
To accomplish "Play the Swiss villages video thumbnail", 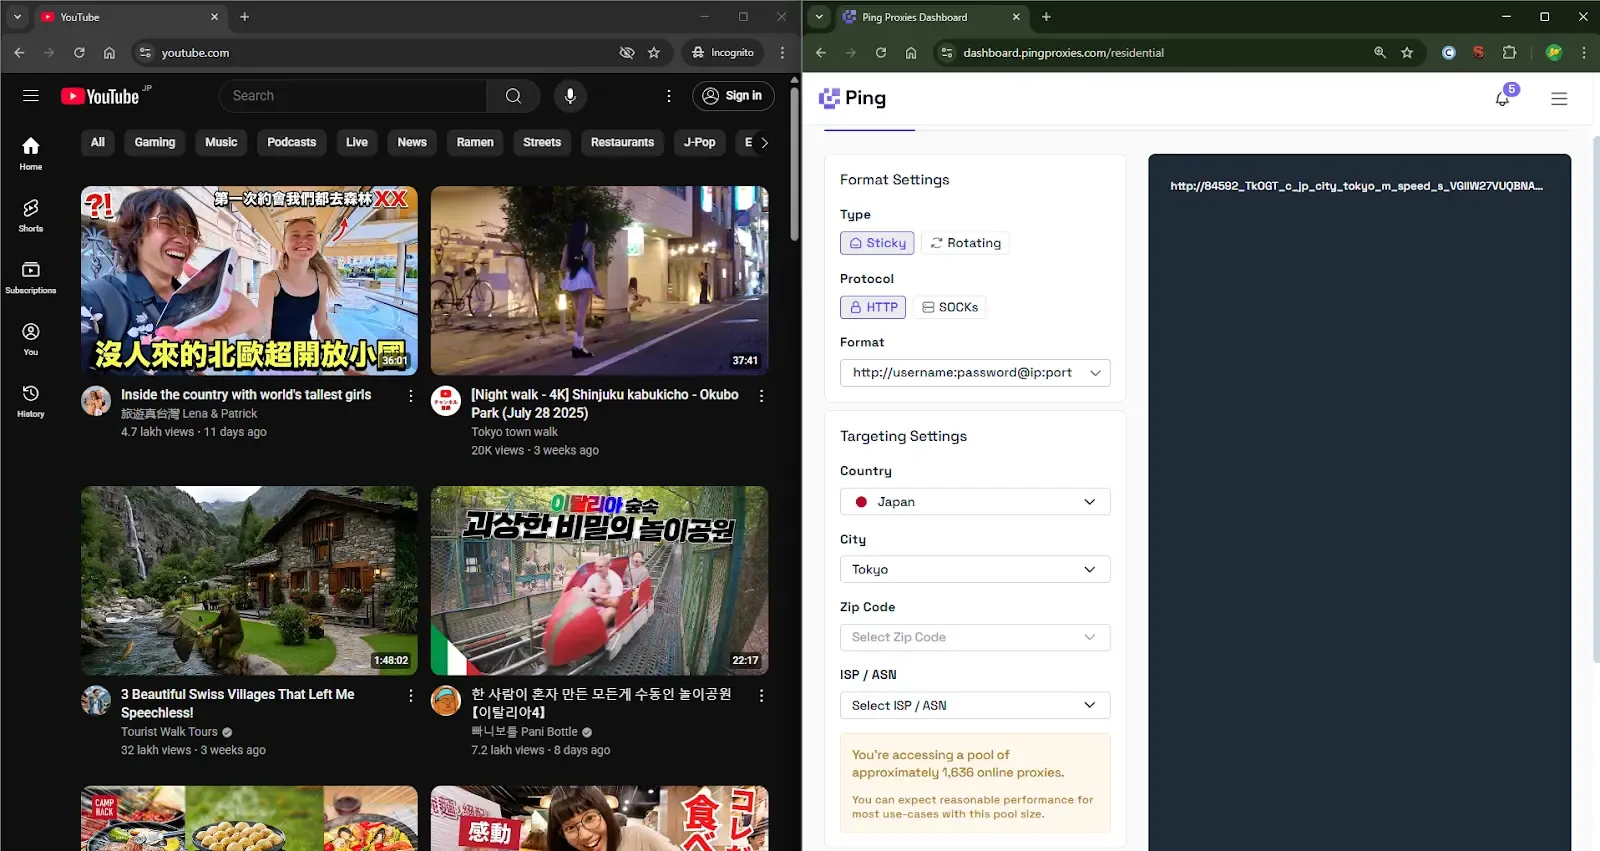I will point(249,581).
